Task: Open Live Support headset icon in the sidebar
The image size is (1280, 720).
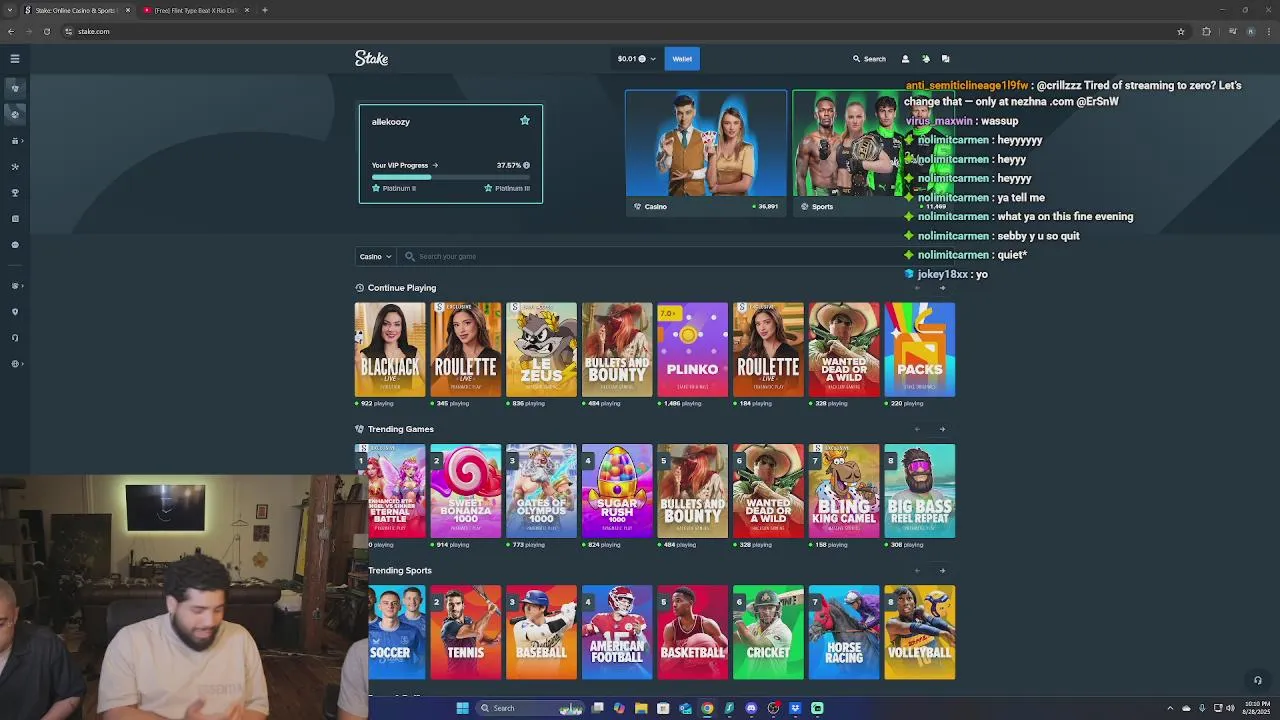Action: pyautogui.click(x=14, y=338)
